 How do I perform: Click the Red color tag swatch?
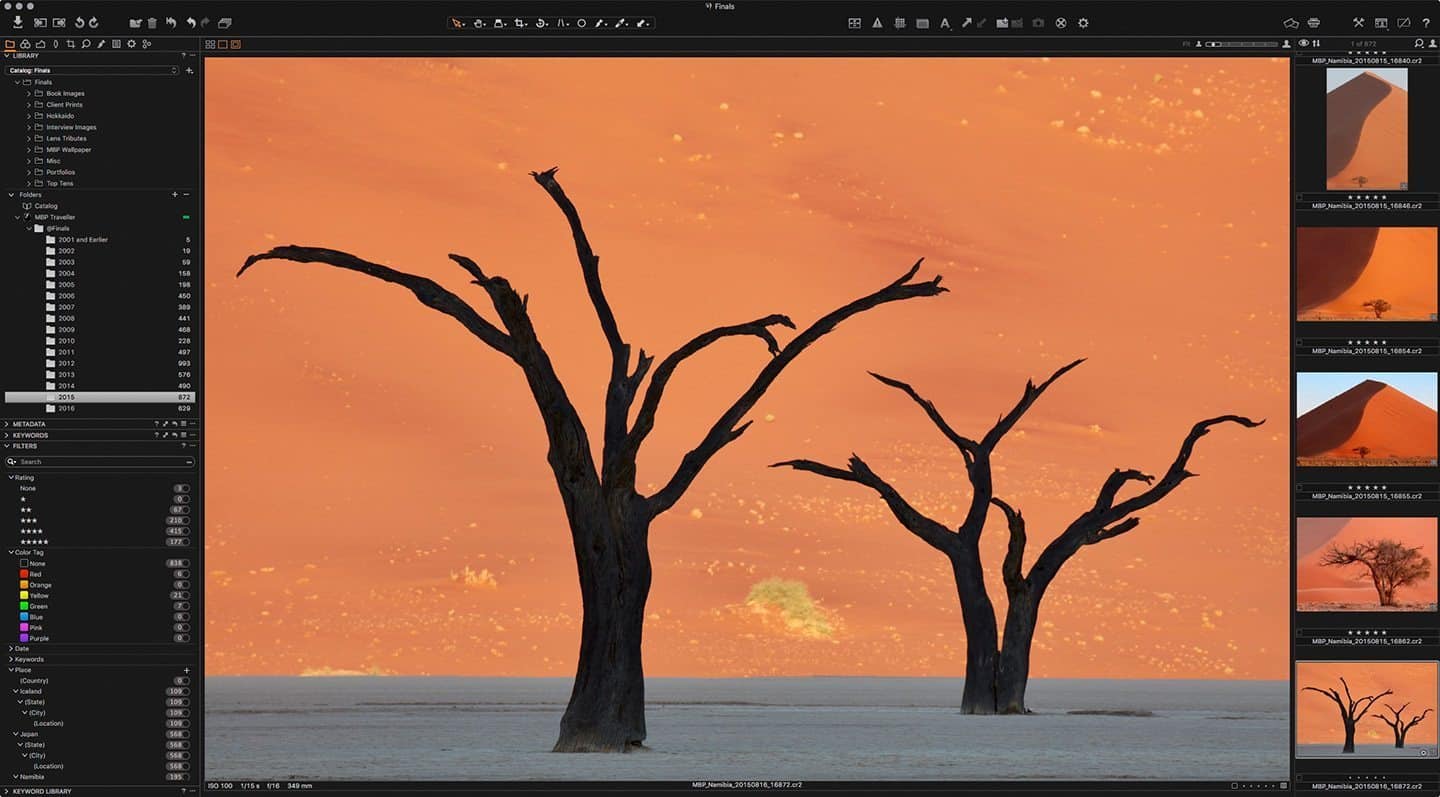point(24,574)
